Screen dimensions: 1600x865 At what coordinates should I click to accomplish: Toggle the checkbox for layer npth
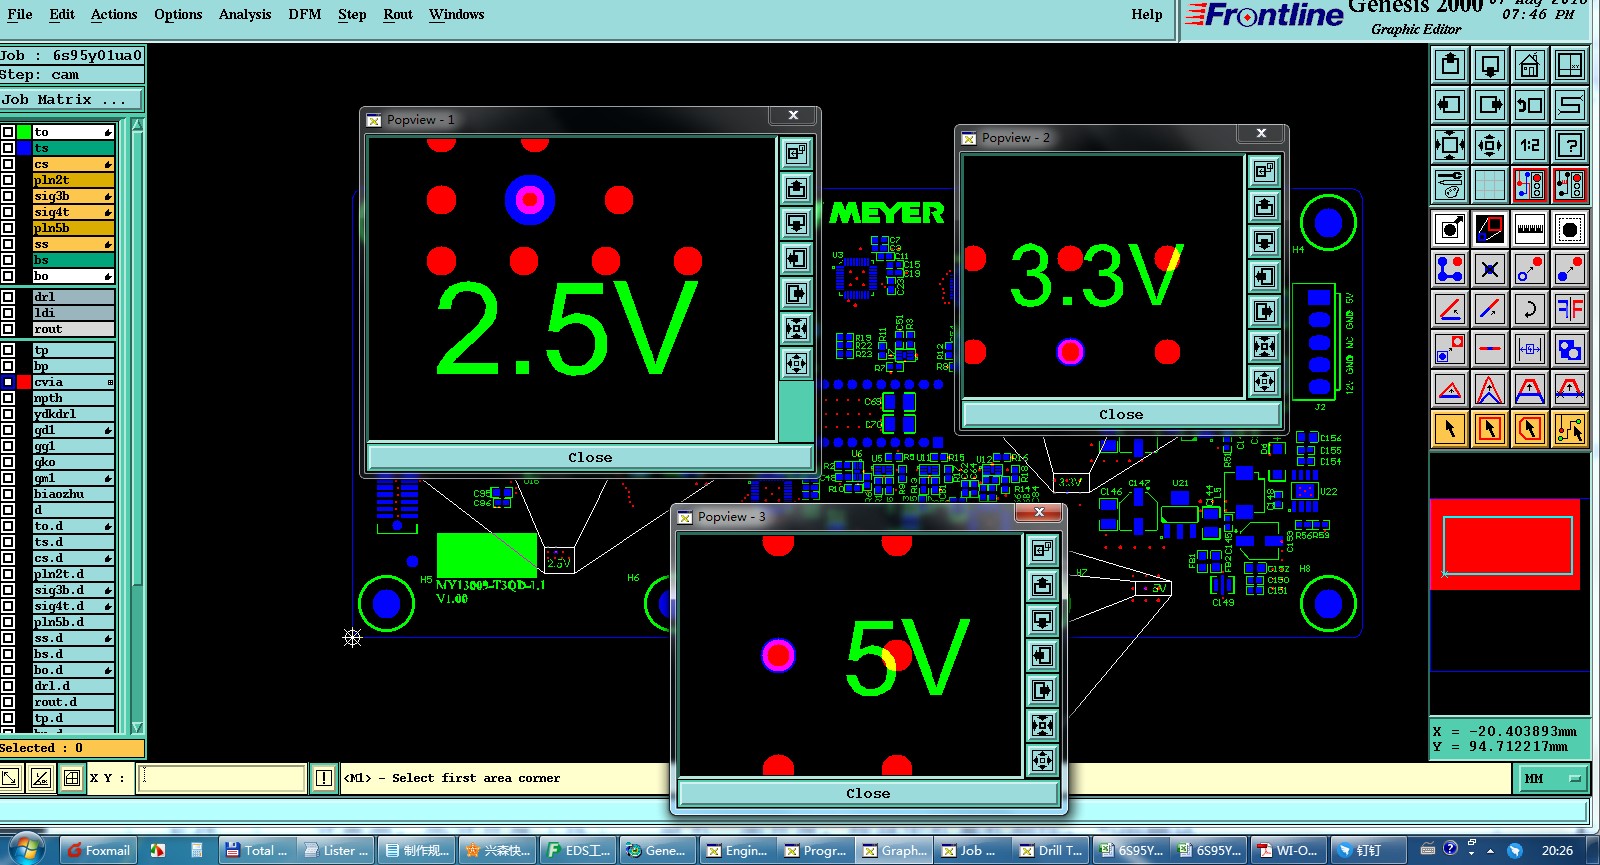(x=8, y=398)
